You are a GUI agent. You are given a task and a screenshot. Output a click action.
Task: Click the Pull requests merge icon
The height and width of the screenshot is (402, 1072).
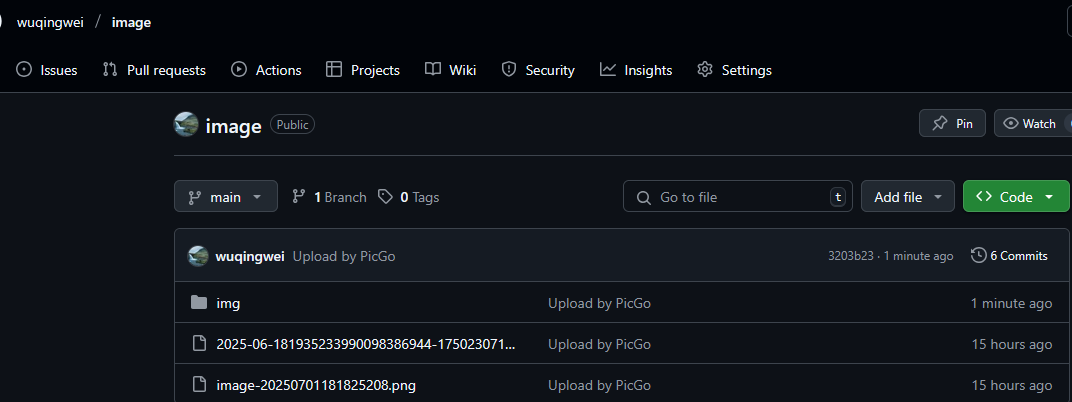(110, 70)
